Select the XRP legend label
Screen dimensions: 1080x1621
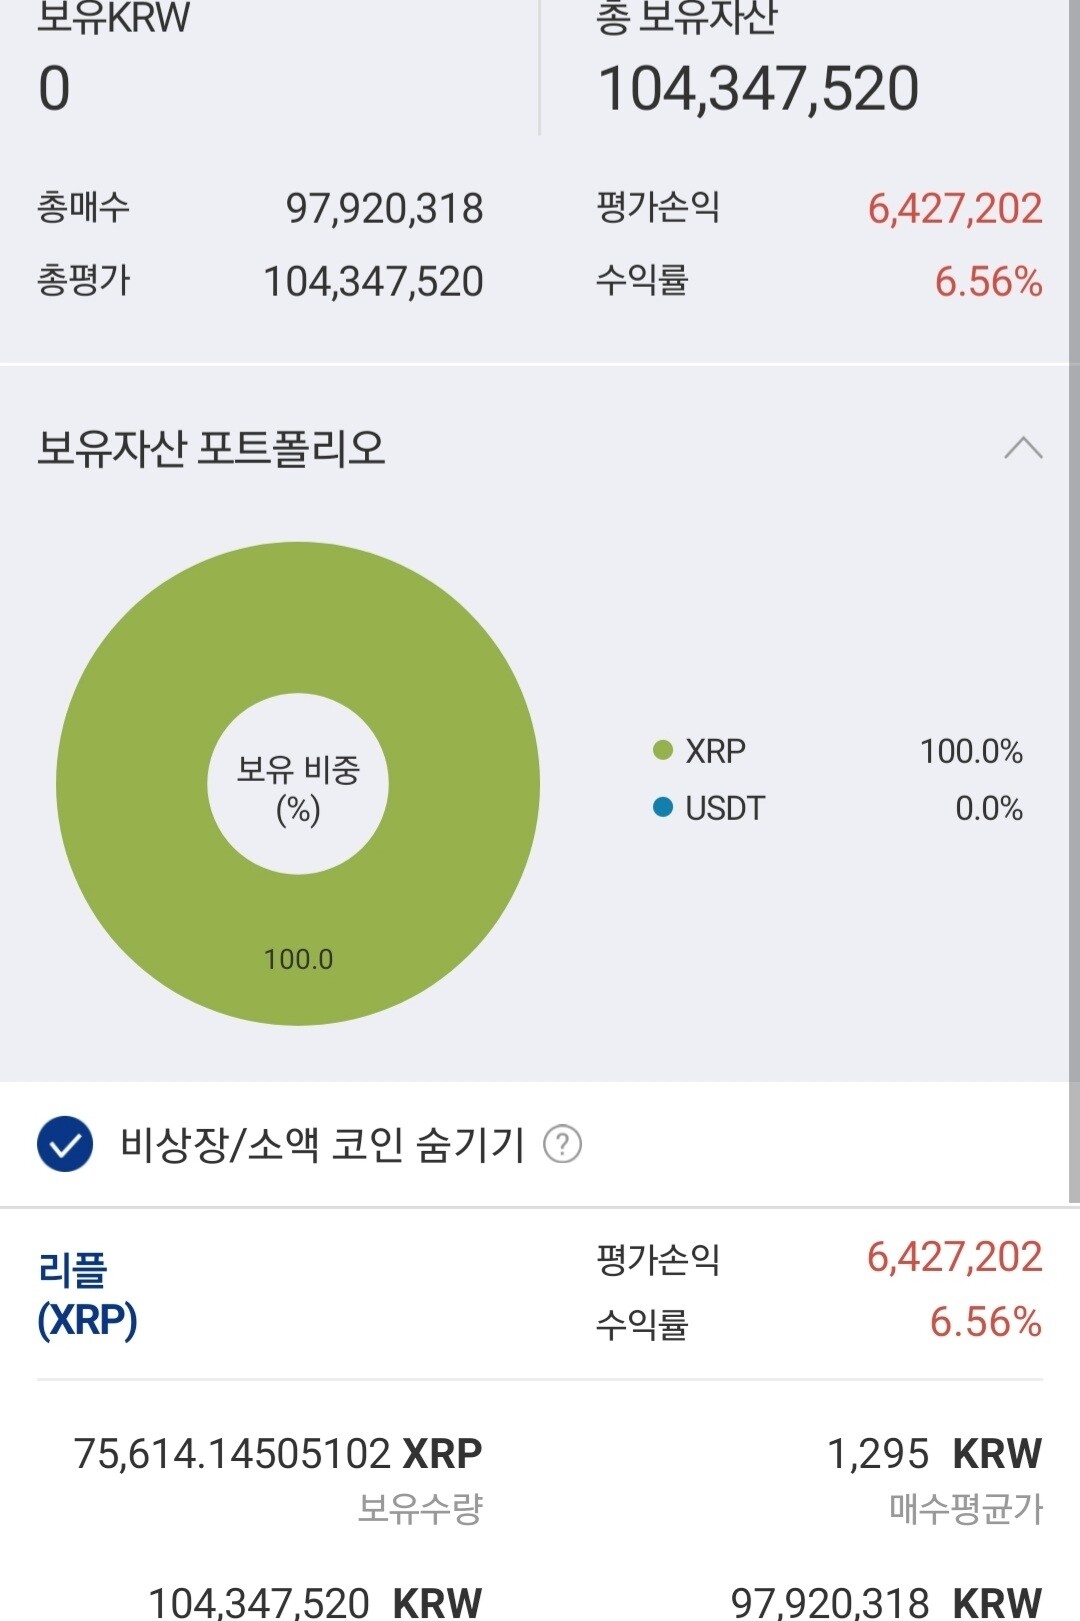(715, 751)
